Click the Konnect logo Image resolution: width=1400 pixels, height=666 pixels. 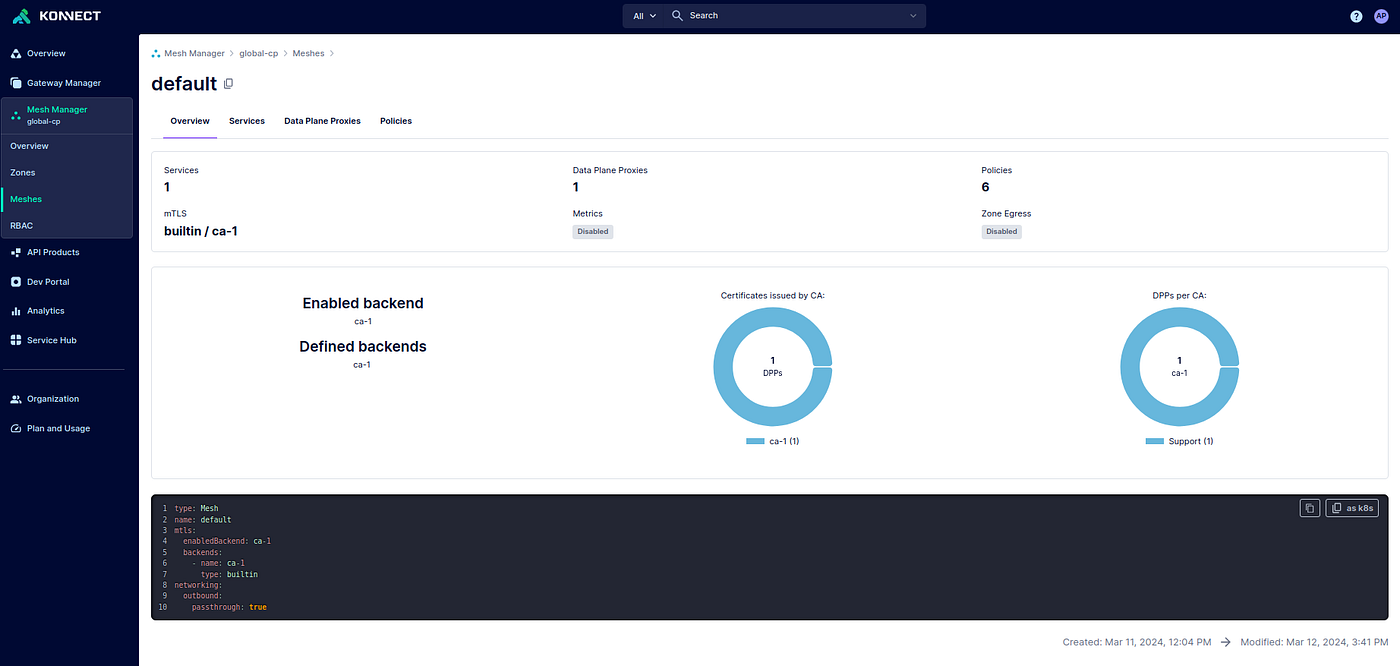click(x=55, y=16)
